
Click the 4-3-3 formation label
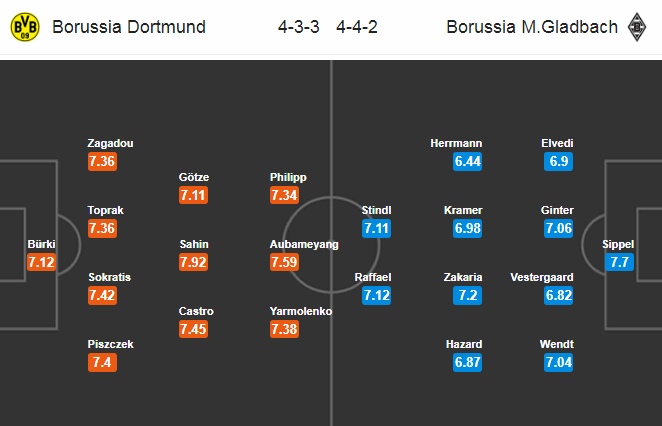coord(299,27)
